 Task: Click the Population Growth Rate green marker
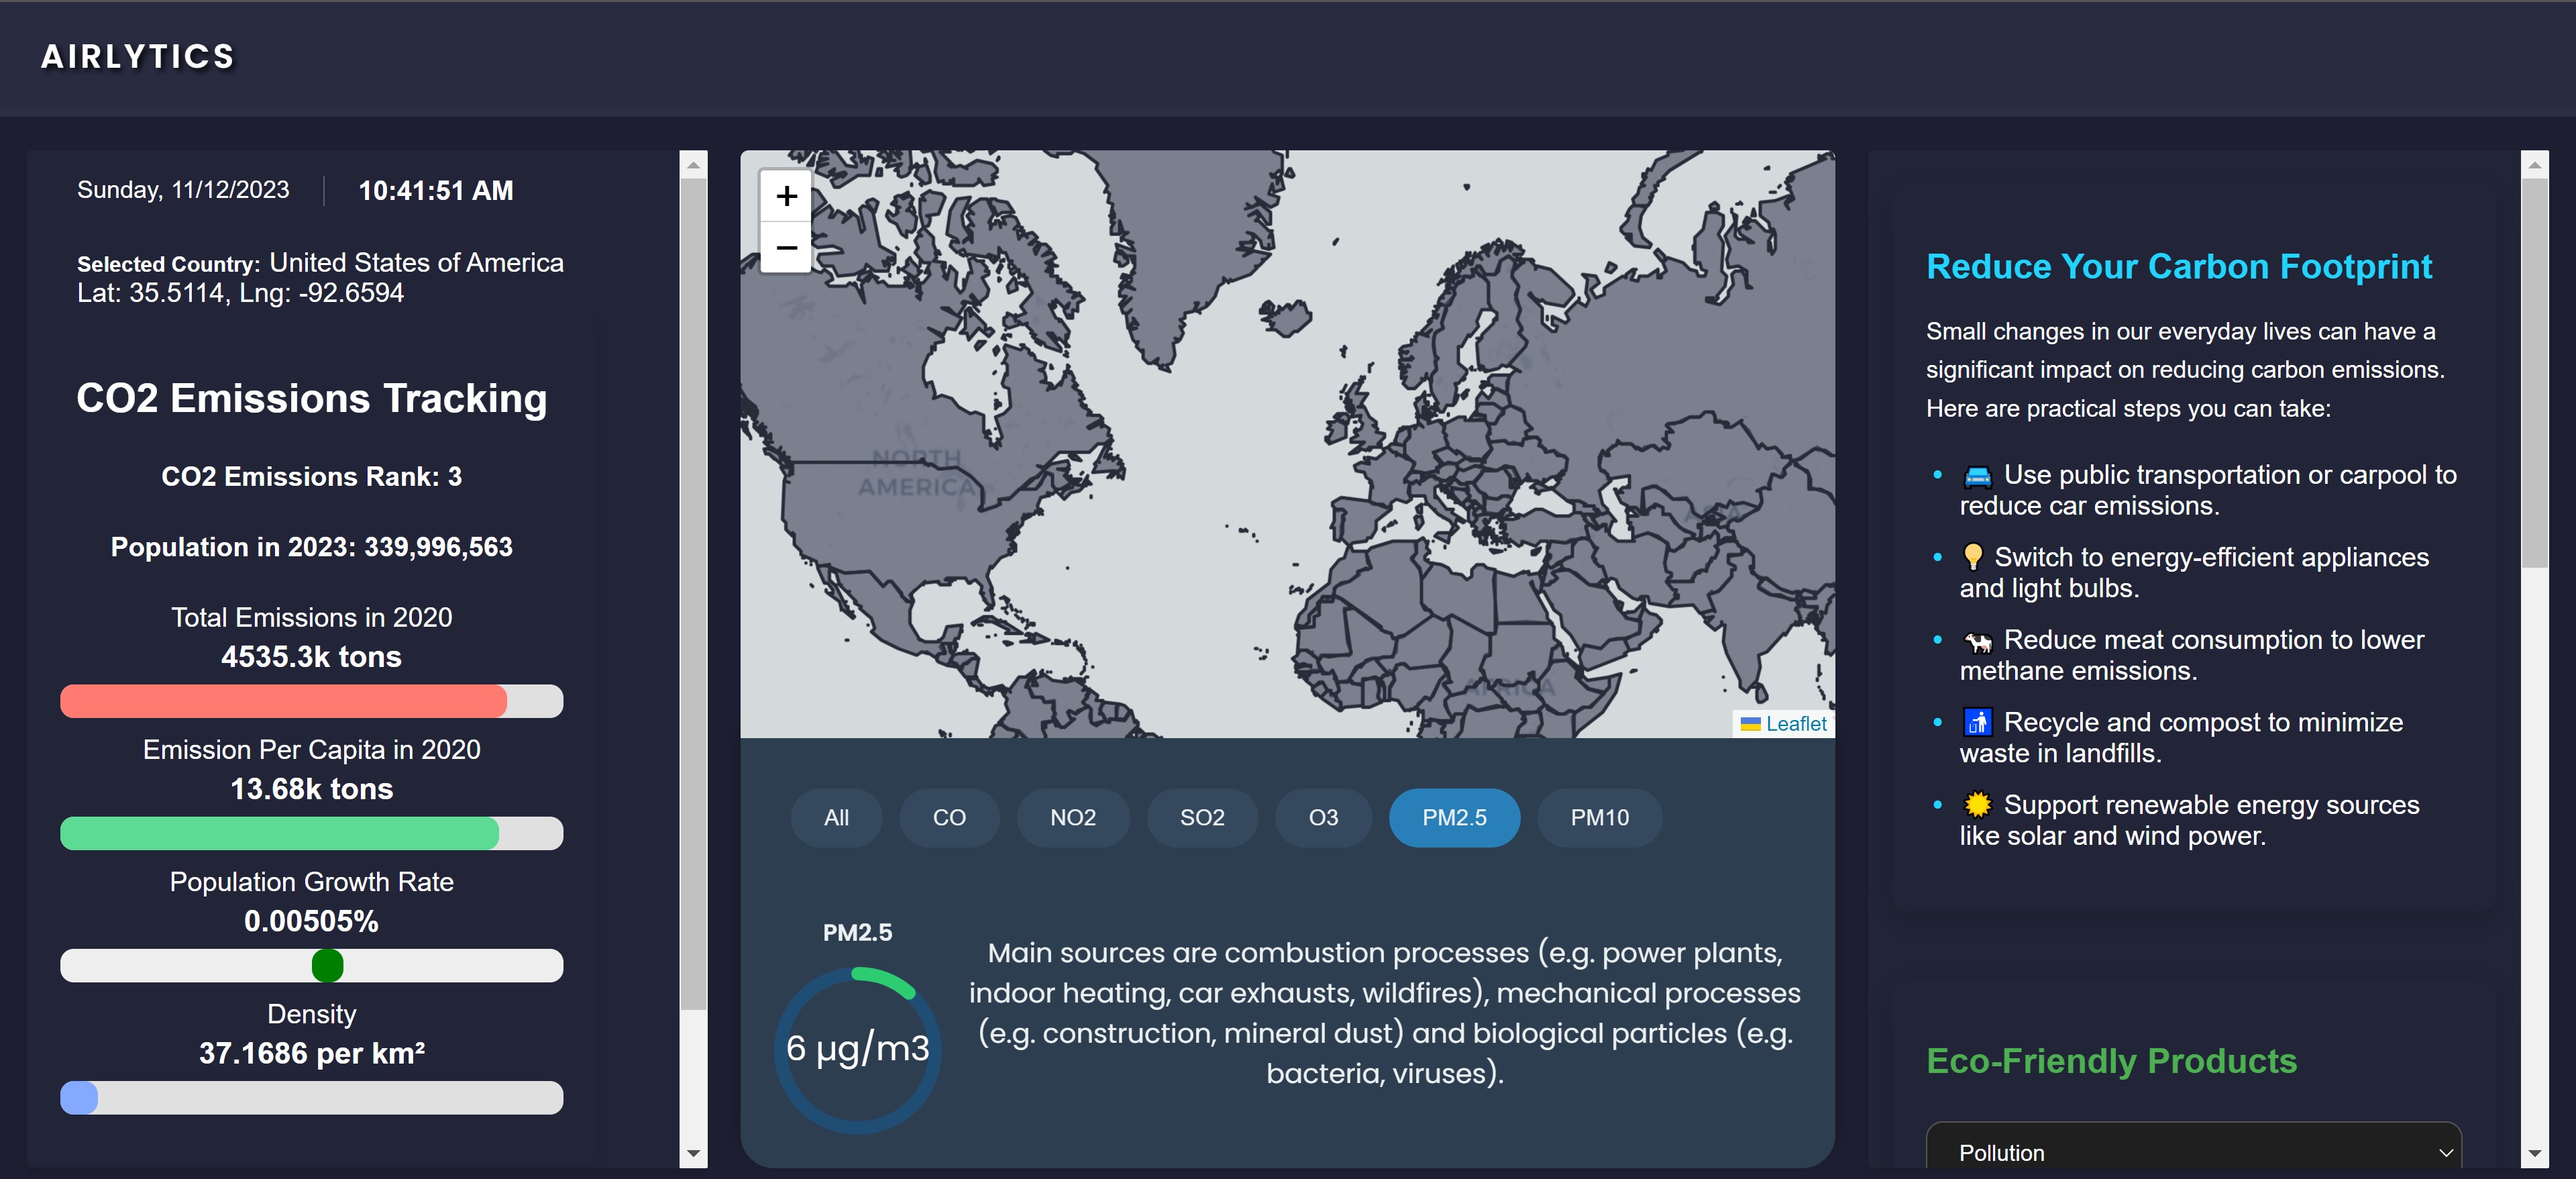click(x=327, y=966)
